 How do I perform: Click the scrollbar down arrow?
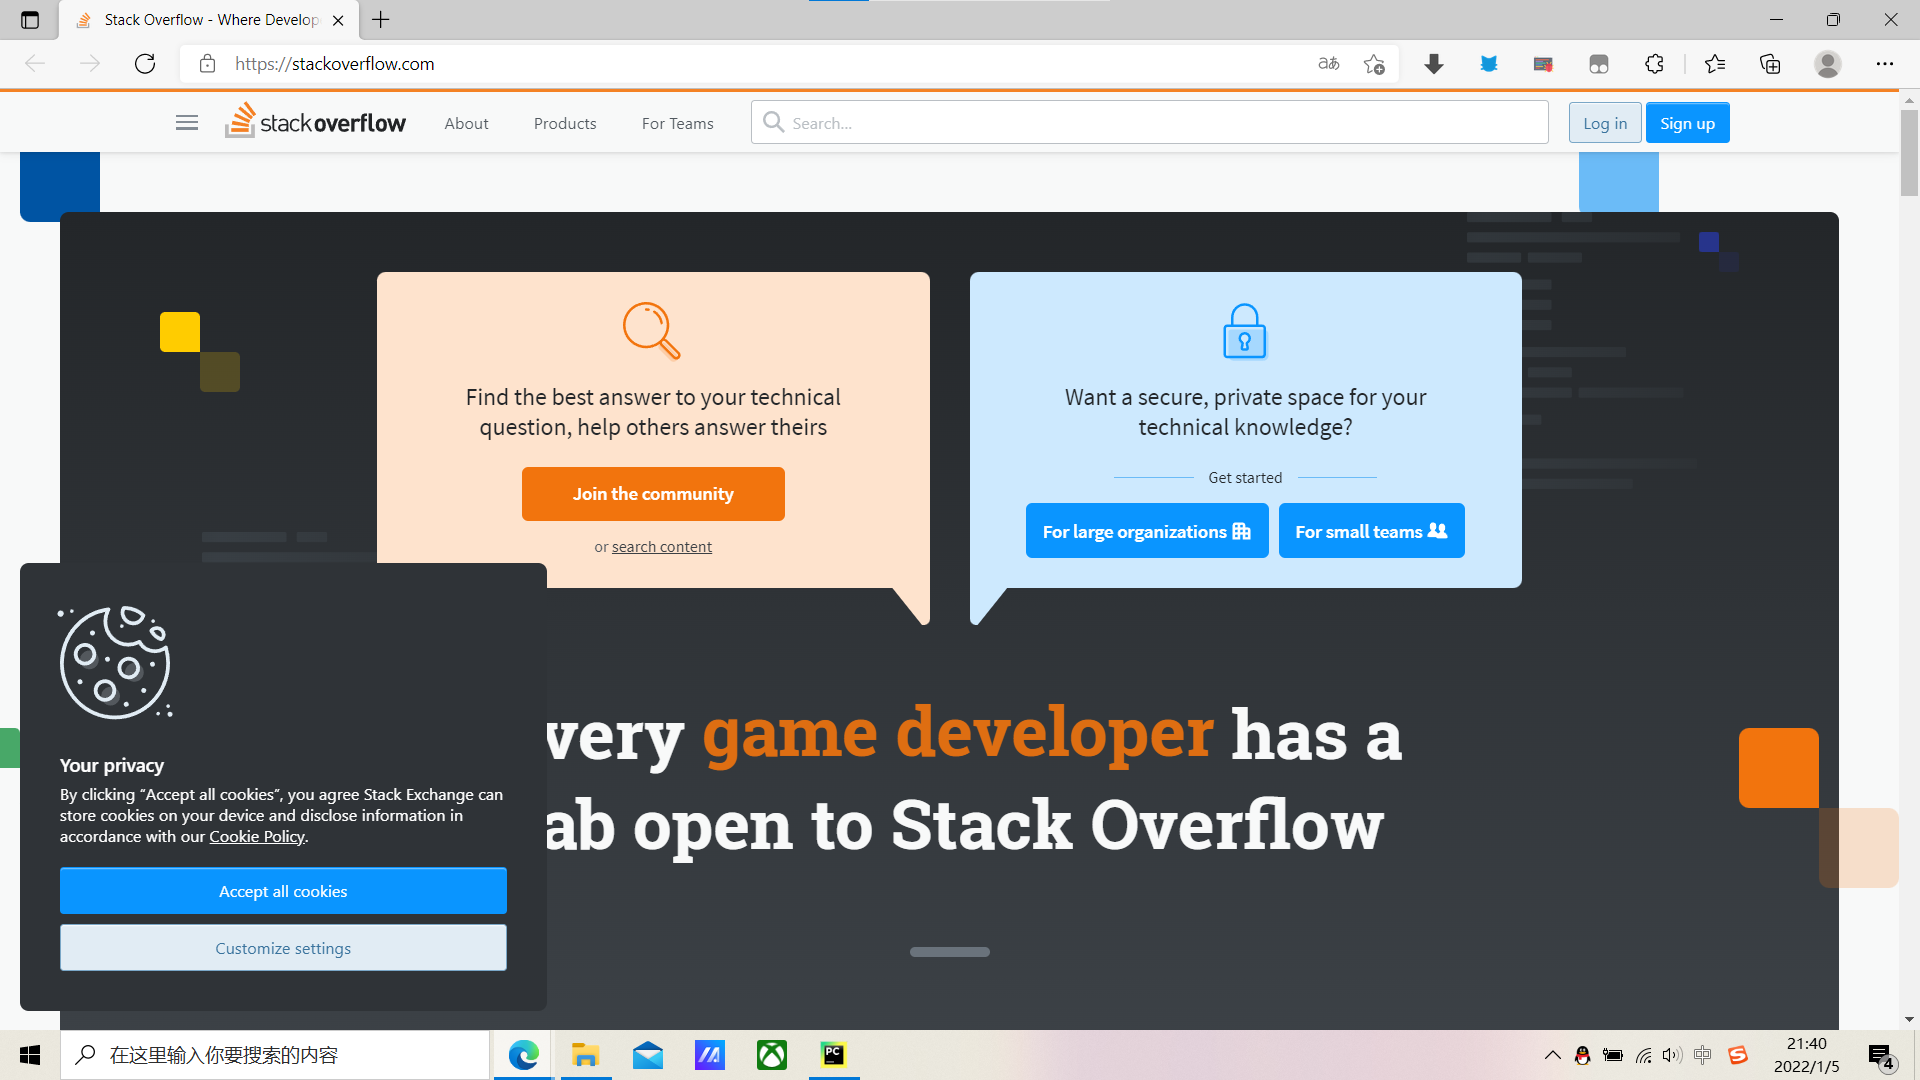1909,1020
